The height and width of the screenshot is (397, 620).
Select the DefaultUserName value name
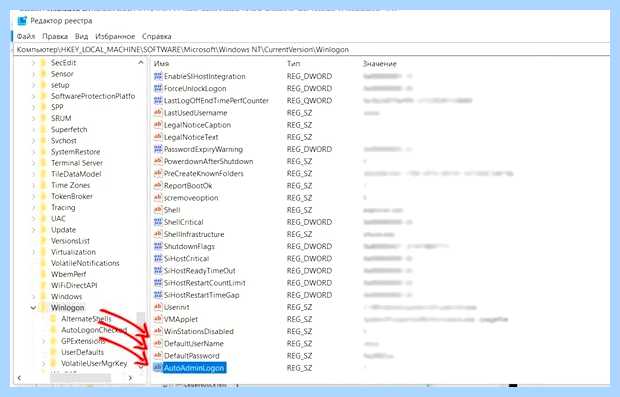(x=194, y=343)
